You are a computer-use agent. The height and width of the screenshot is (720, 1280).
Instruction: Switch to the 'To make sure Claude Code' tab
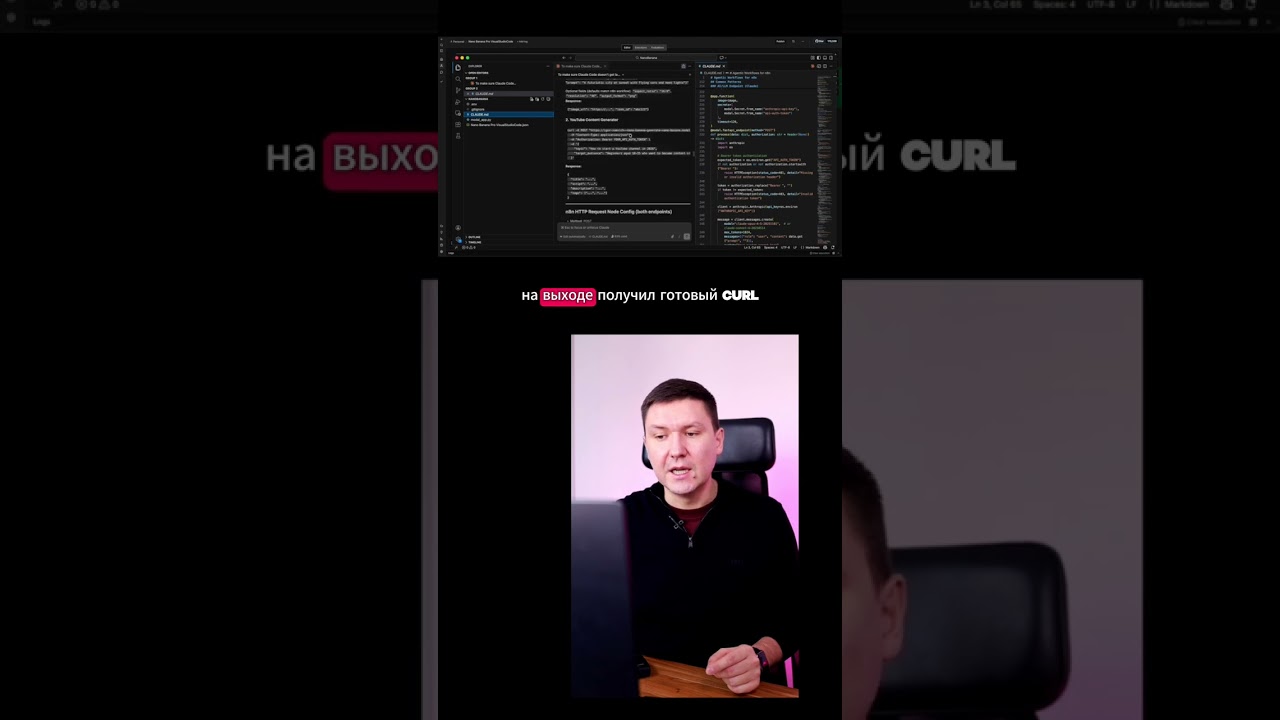pos(581,66)
